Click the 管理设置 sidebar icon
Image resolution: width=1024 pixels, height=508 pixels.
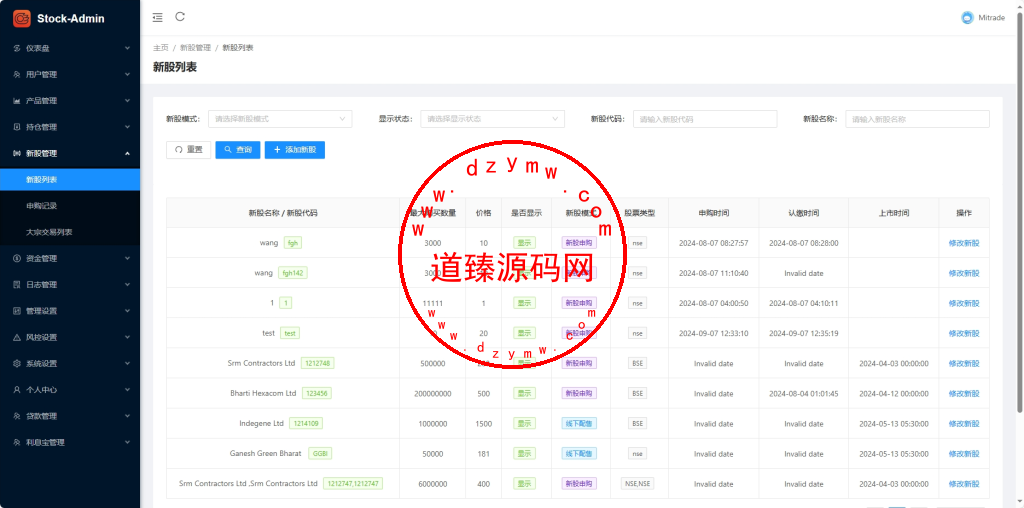(x=17, y=311)
